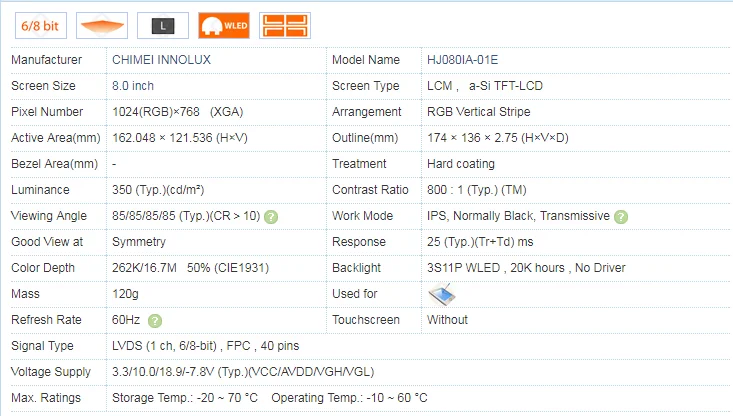Click the Outline(mm) row label
This screenshot has width=733, height=416.
pyautogui.click(x=365, y=138)
